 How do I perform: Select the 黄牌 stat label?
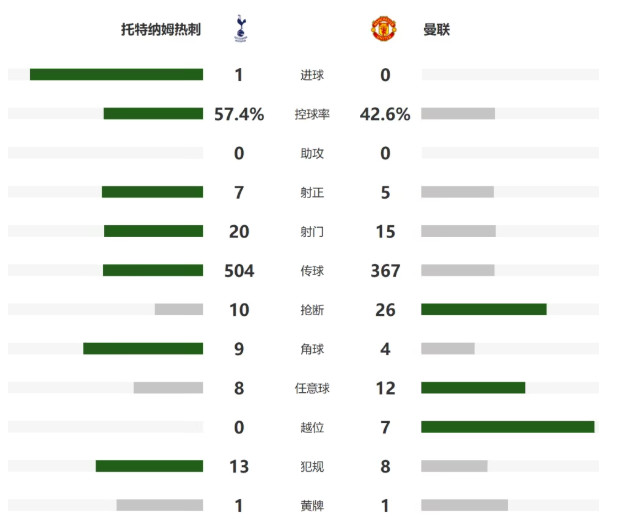click(x=312, y=506)
